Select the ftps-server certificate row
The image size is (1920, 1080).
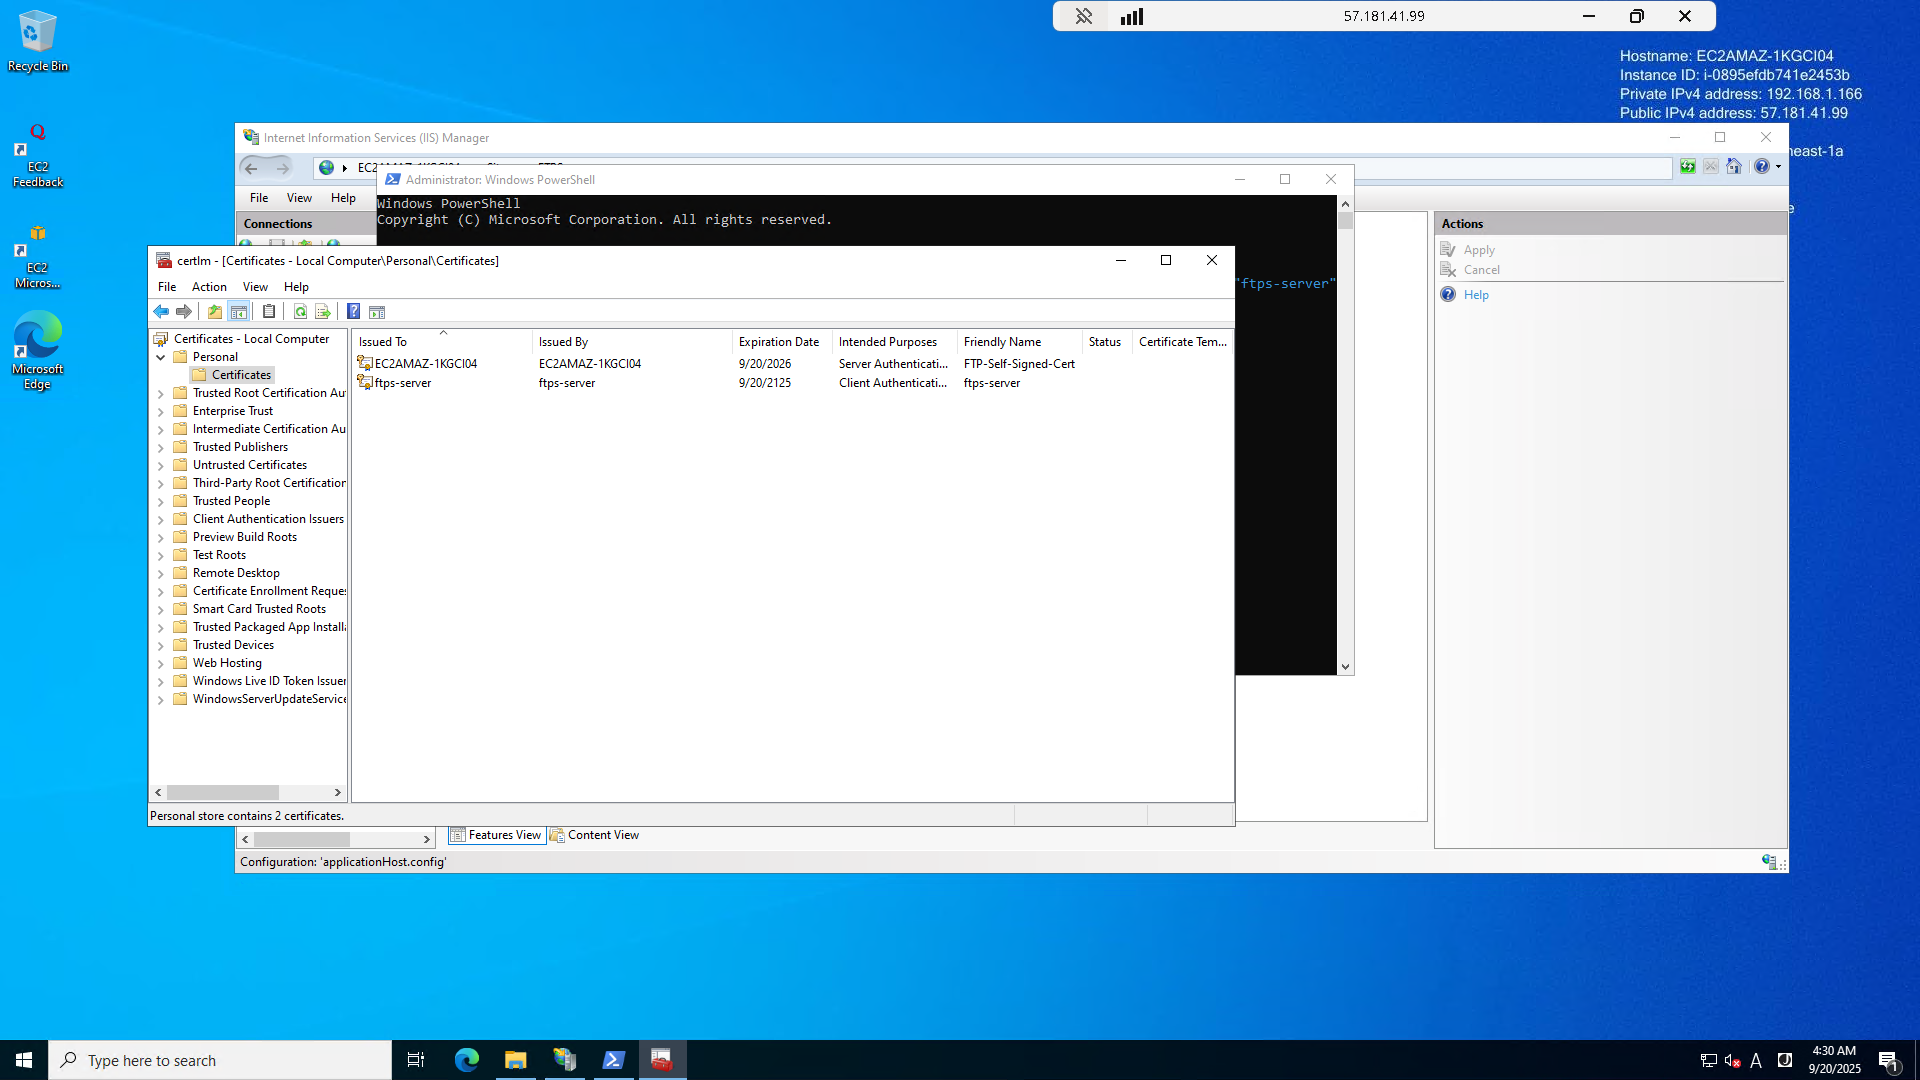(403, 383)
